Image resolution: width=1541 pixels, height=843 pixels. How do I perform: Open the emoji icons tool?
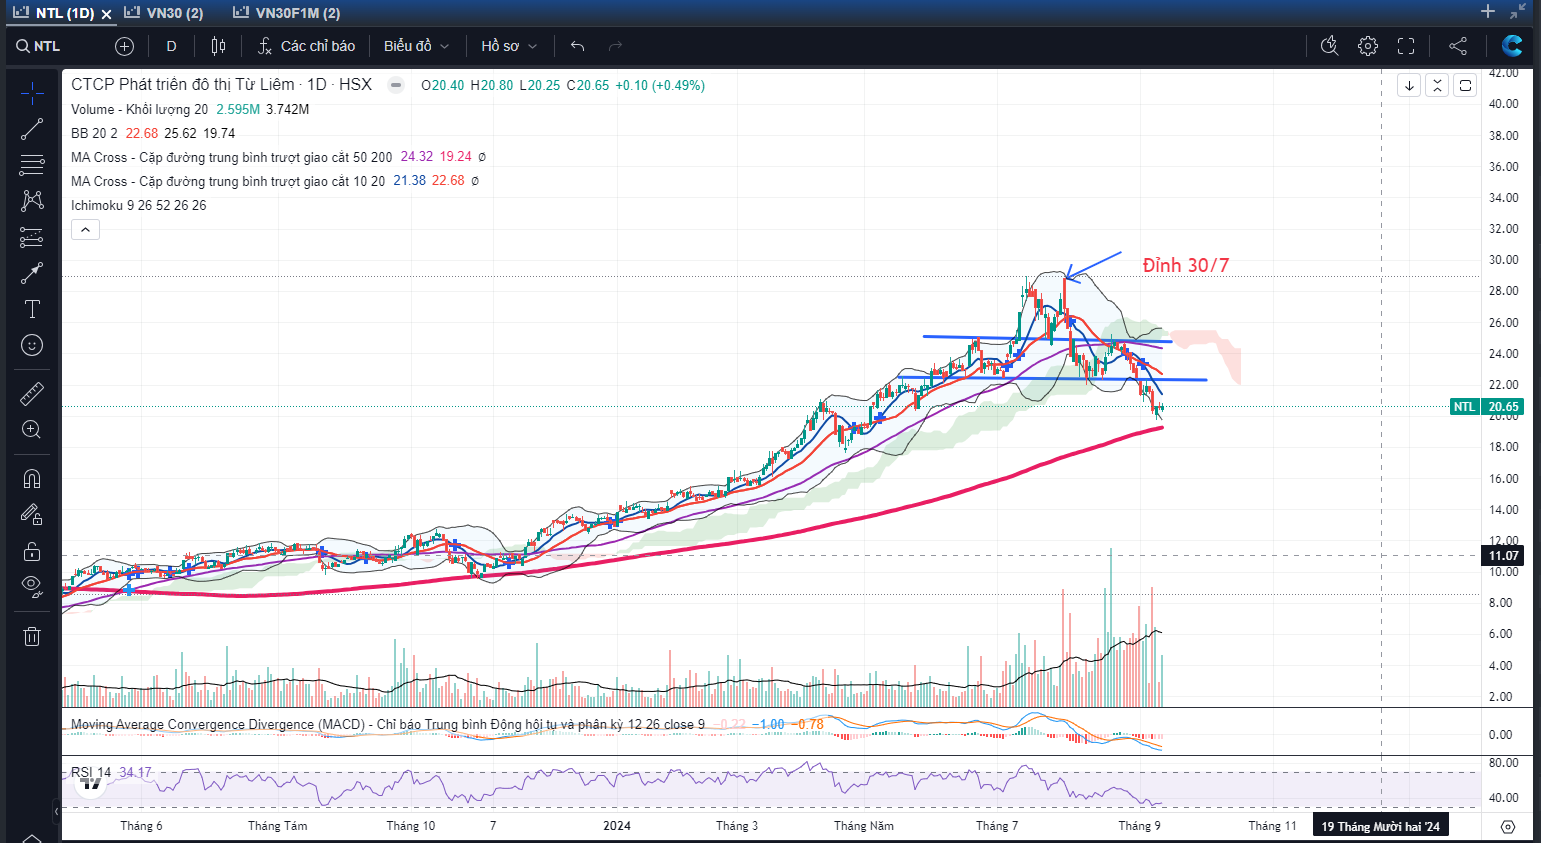coord(32,345)
